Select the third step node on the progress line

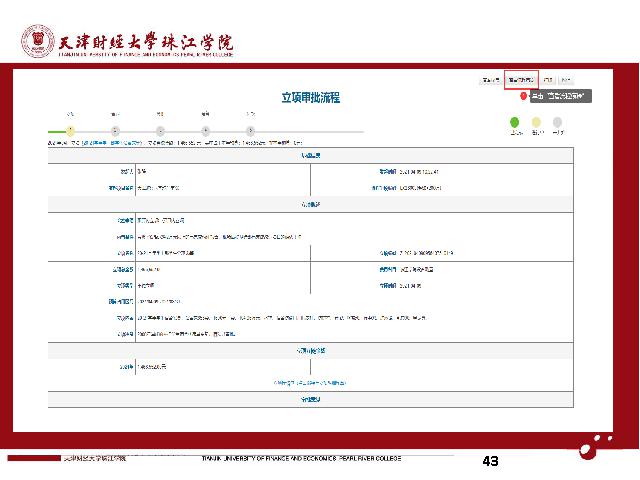point(160,131)
